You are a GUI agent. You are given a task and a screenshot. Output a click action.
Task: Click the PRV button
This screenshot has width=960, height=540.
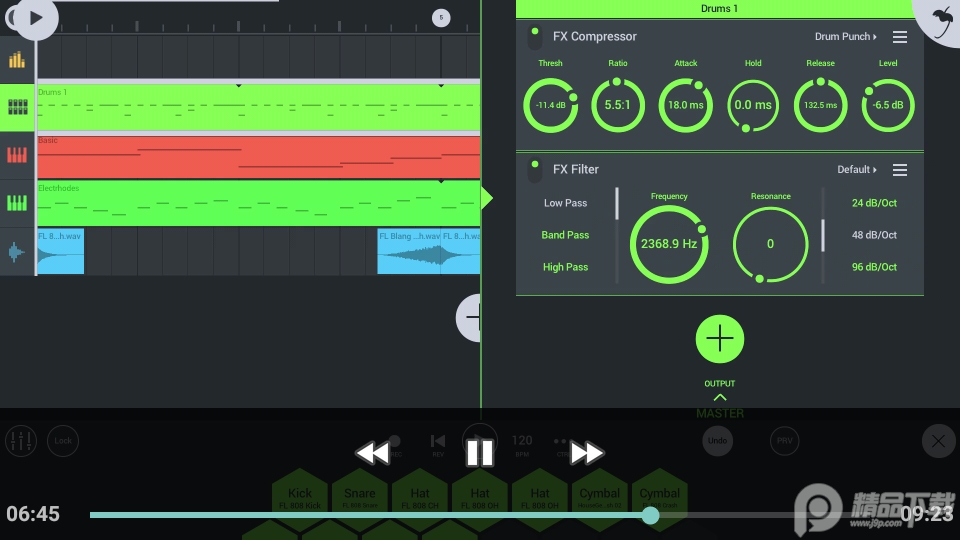point(784,441)
